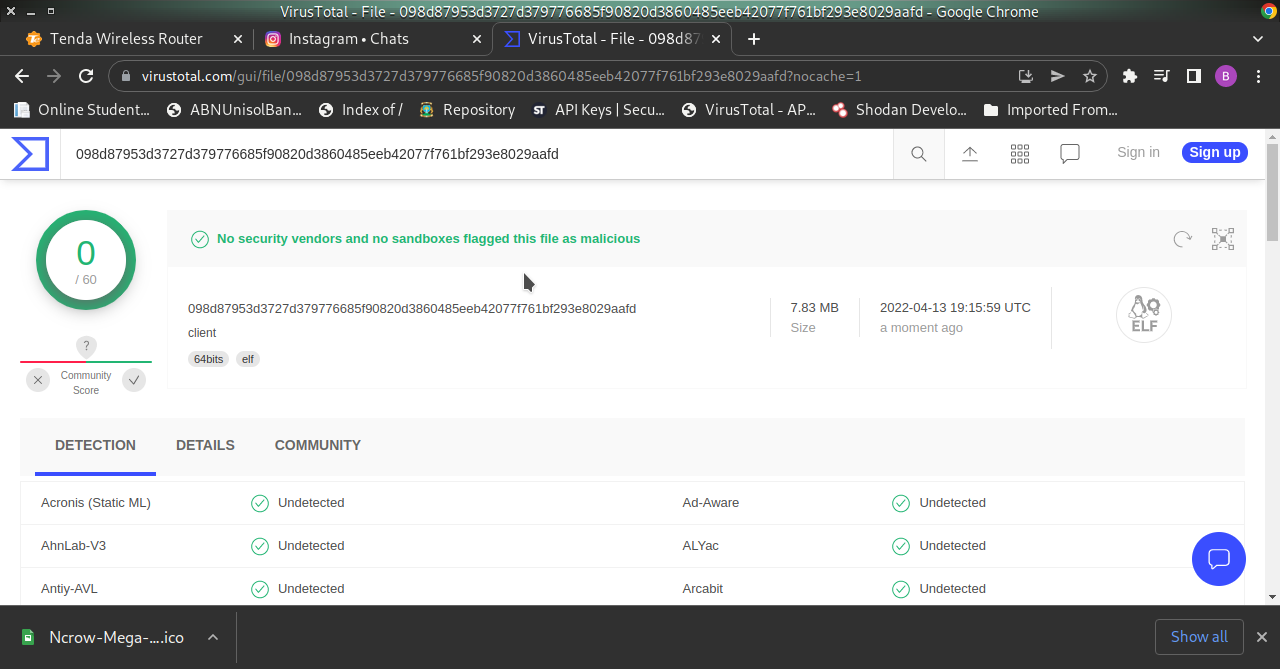Click the Sign up button

tap(1215, 153)
